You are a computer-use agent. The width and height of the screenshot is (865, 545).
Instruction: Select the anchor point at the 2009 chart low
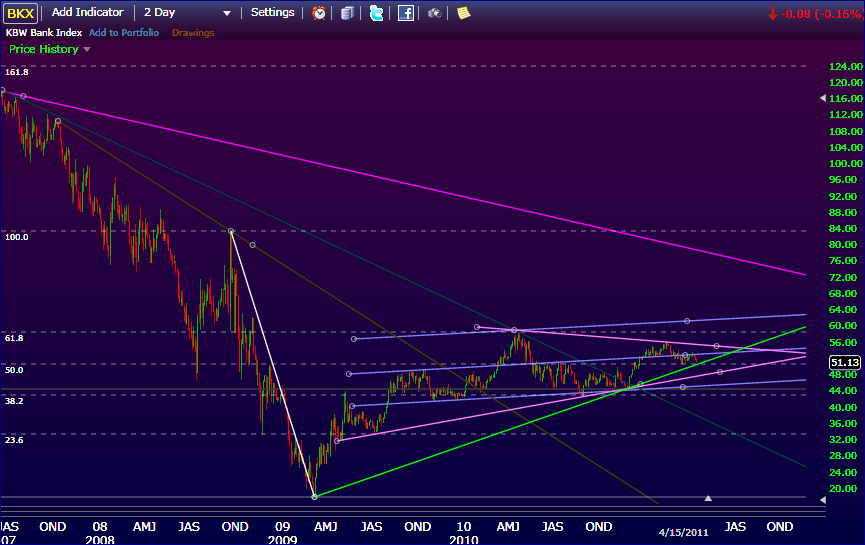click(314, 497)
